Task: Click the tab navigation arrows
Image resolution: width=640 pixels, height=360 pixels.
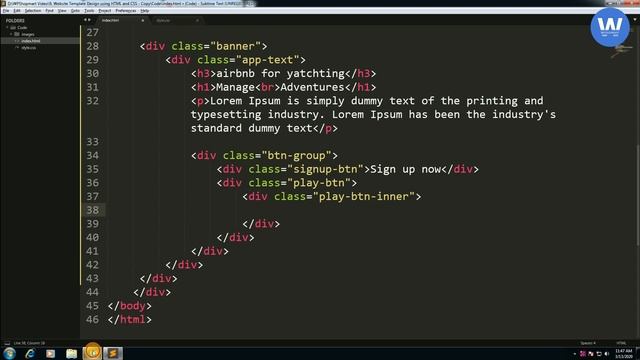Action: click(87, 20)
